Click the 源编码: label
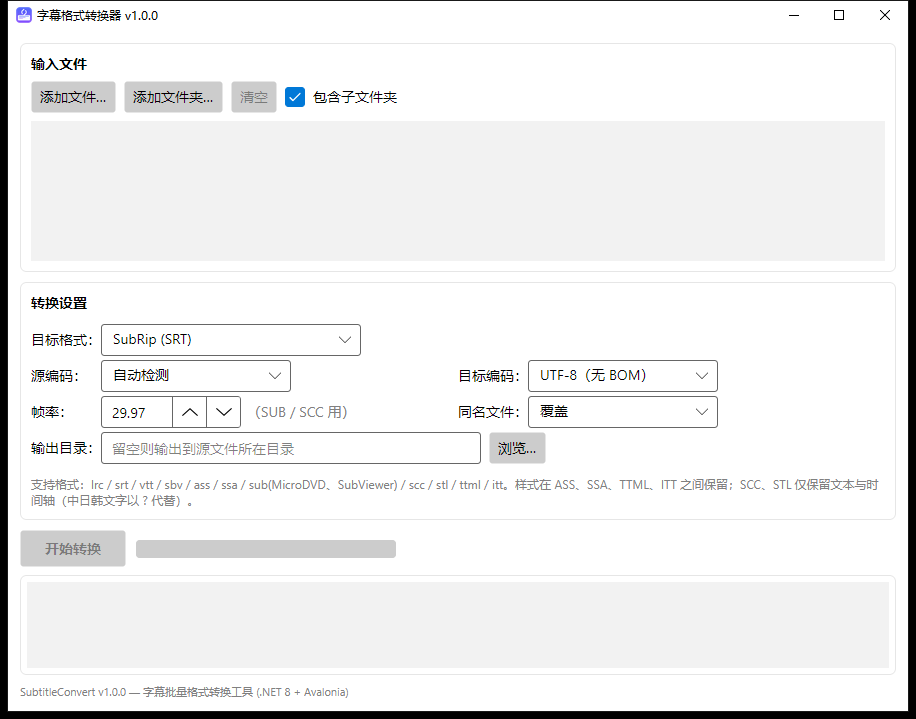This screenshot has width=916, height=719. (54, 376)
